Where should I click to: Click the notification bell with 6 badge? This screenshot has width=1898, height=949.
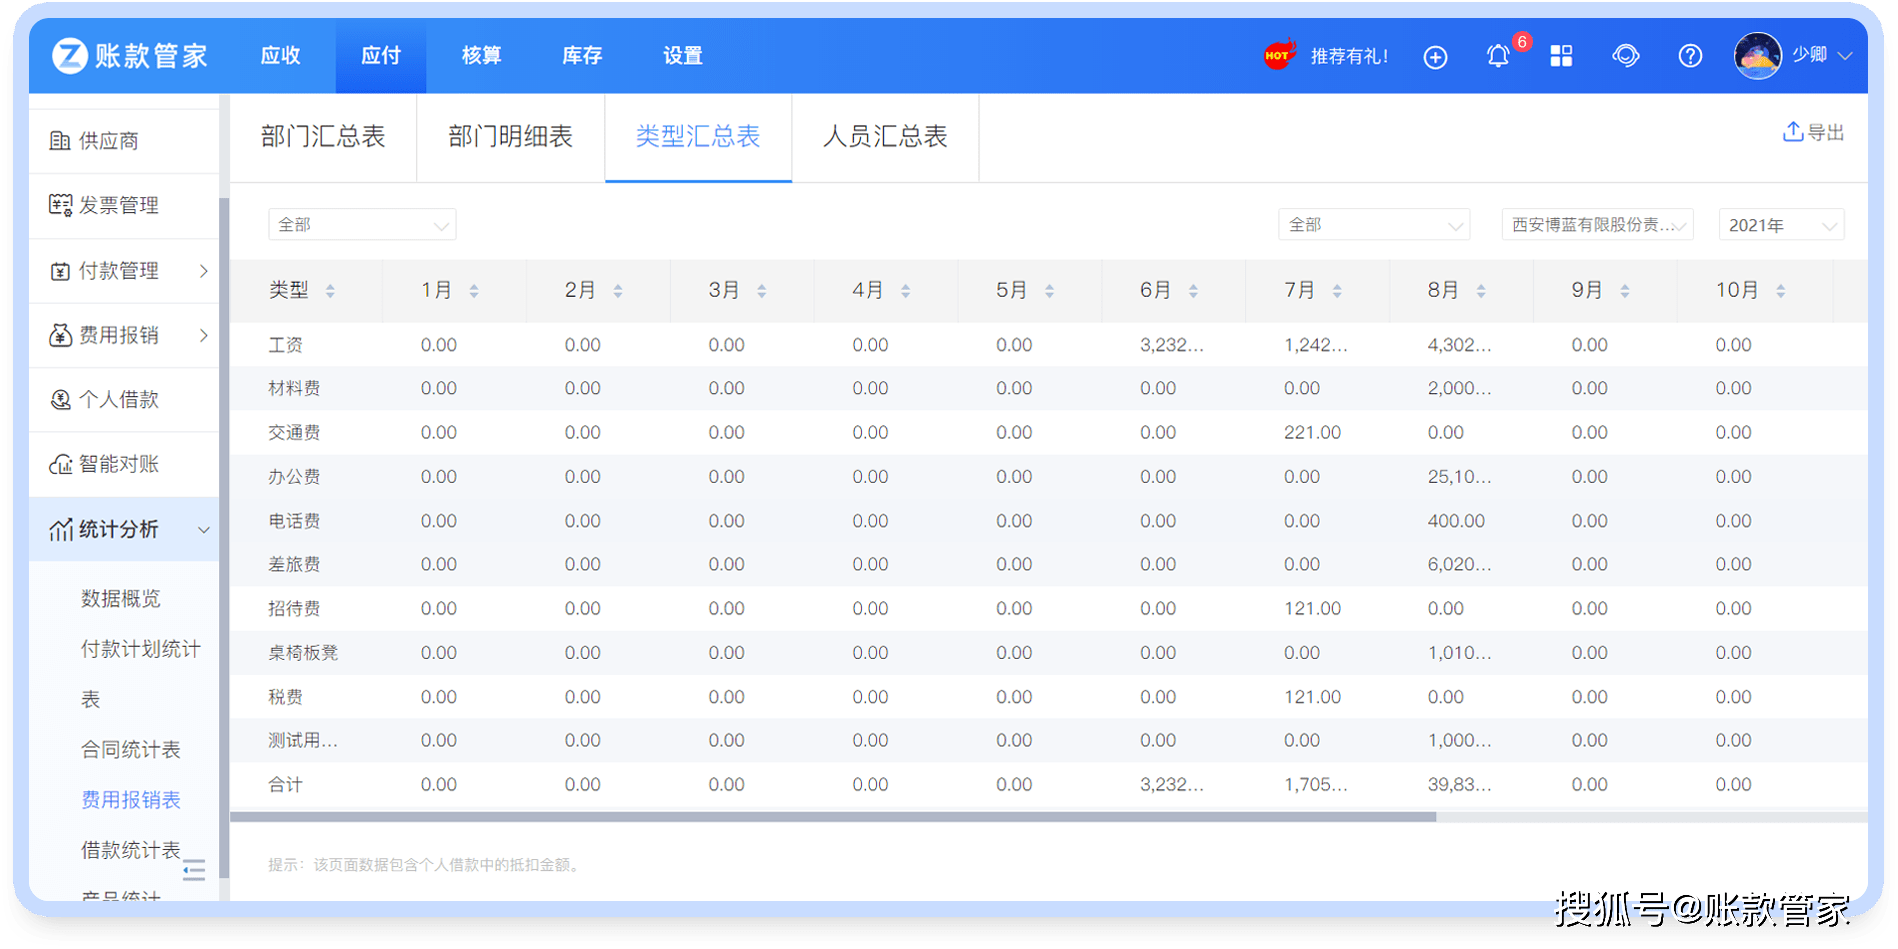[1497, 56]
